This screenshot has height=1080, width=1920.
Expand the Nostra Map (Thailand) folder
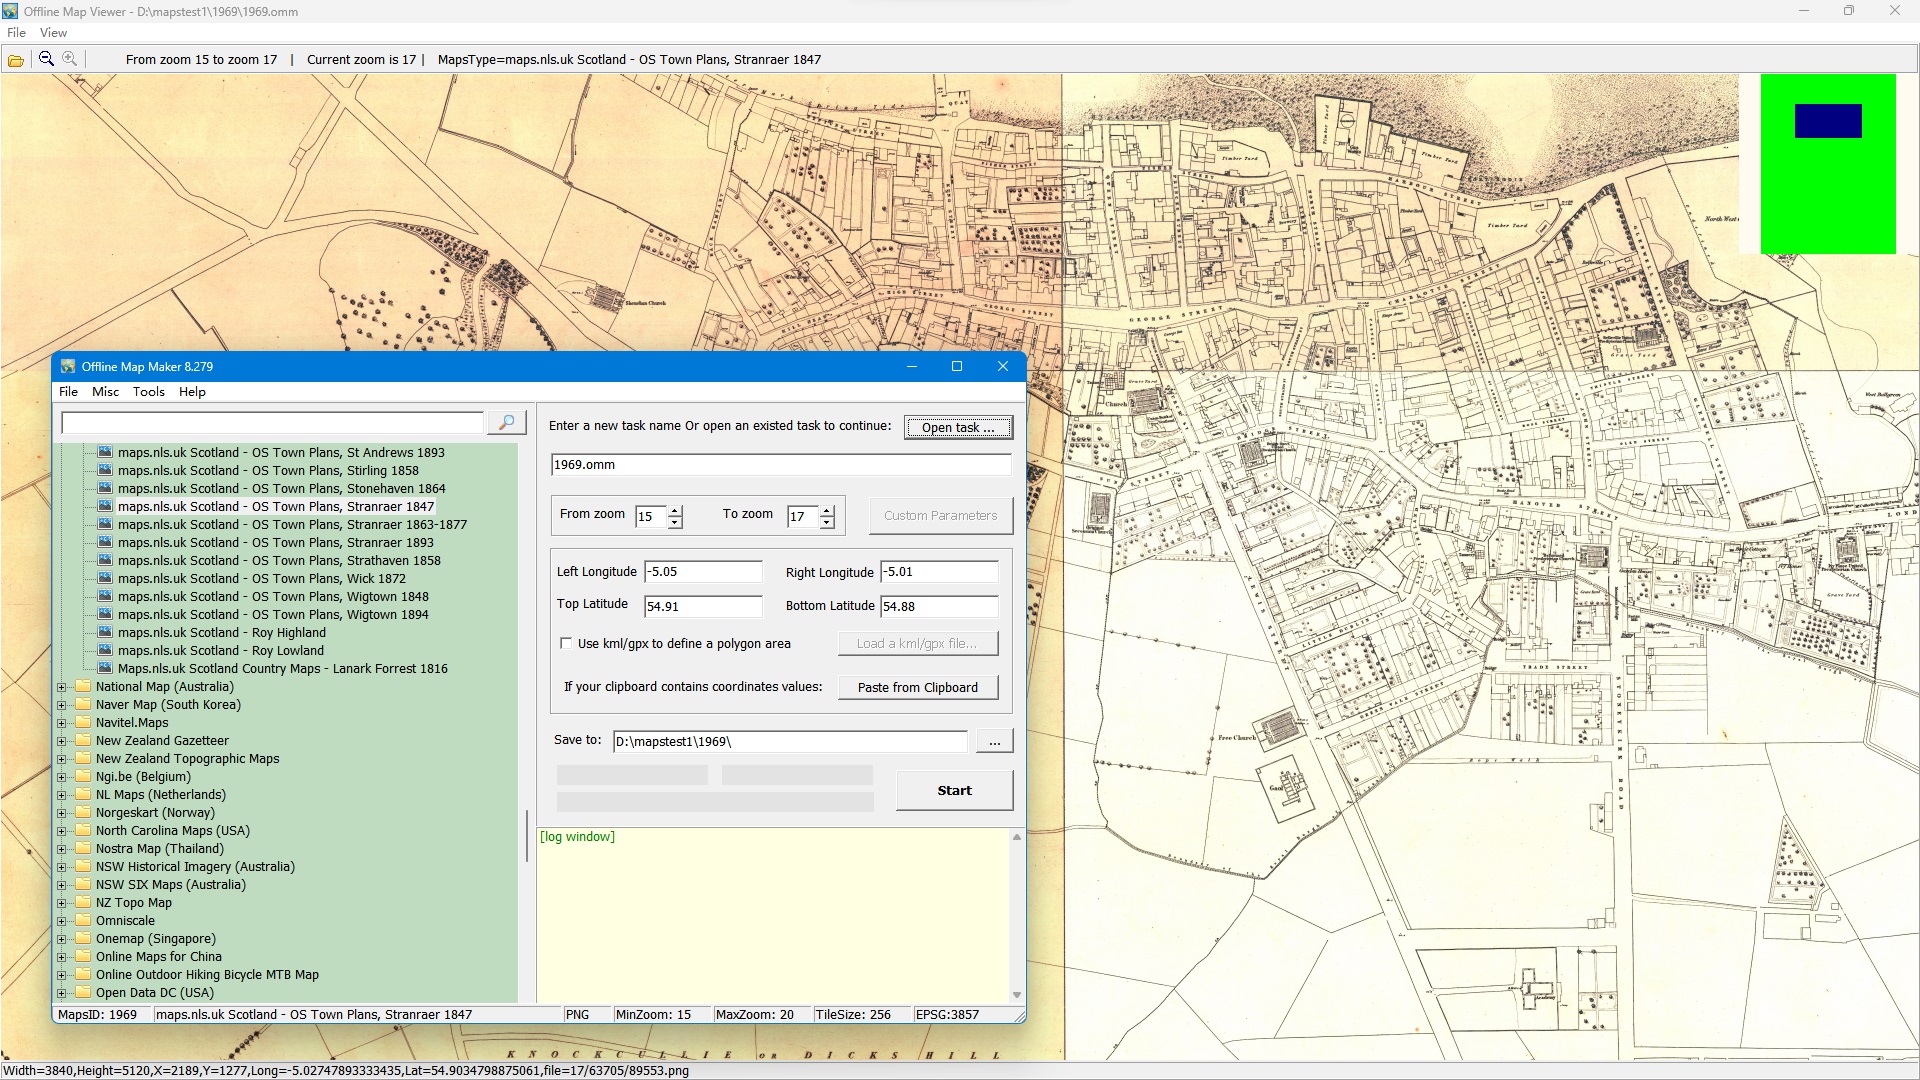pos(62,849)
